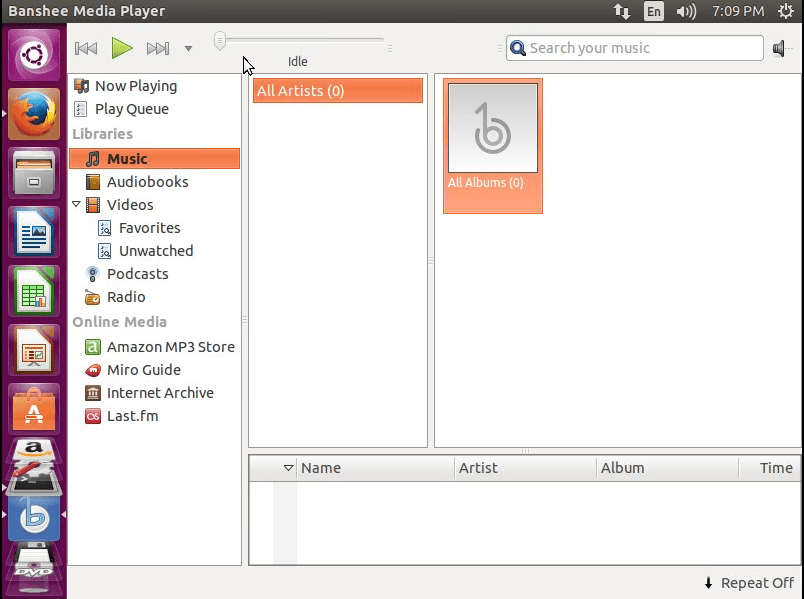
Task: Open Ubuntu Software Center launcher icon
Action: 34,409
